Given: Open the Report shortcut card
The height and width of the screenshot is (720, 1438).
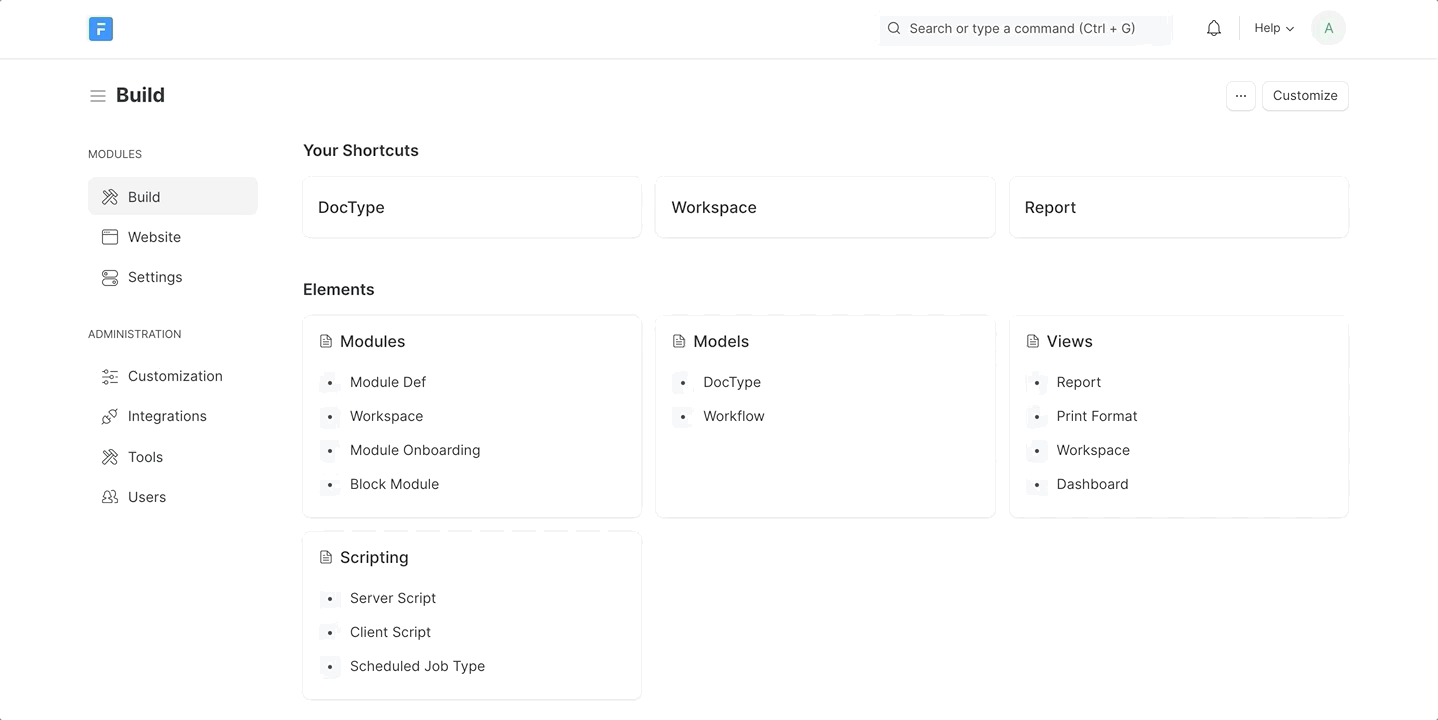Looking at the screenshot, I should click(x=1178, y=208).
